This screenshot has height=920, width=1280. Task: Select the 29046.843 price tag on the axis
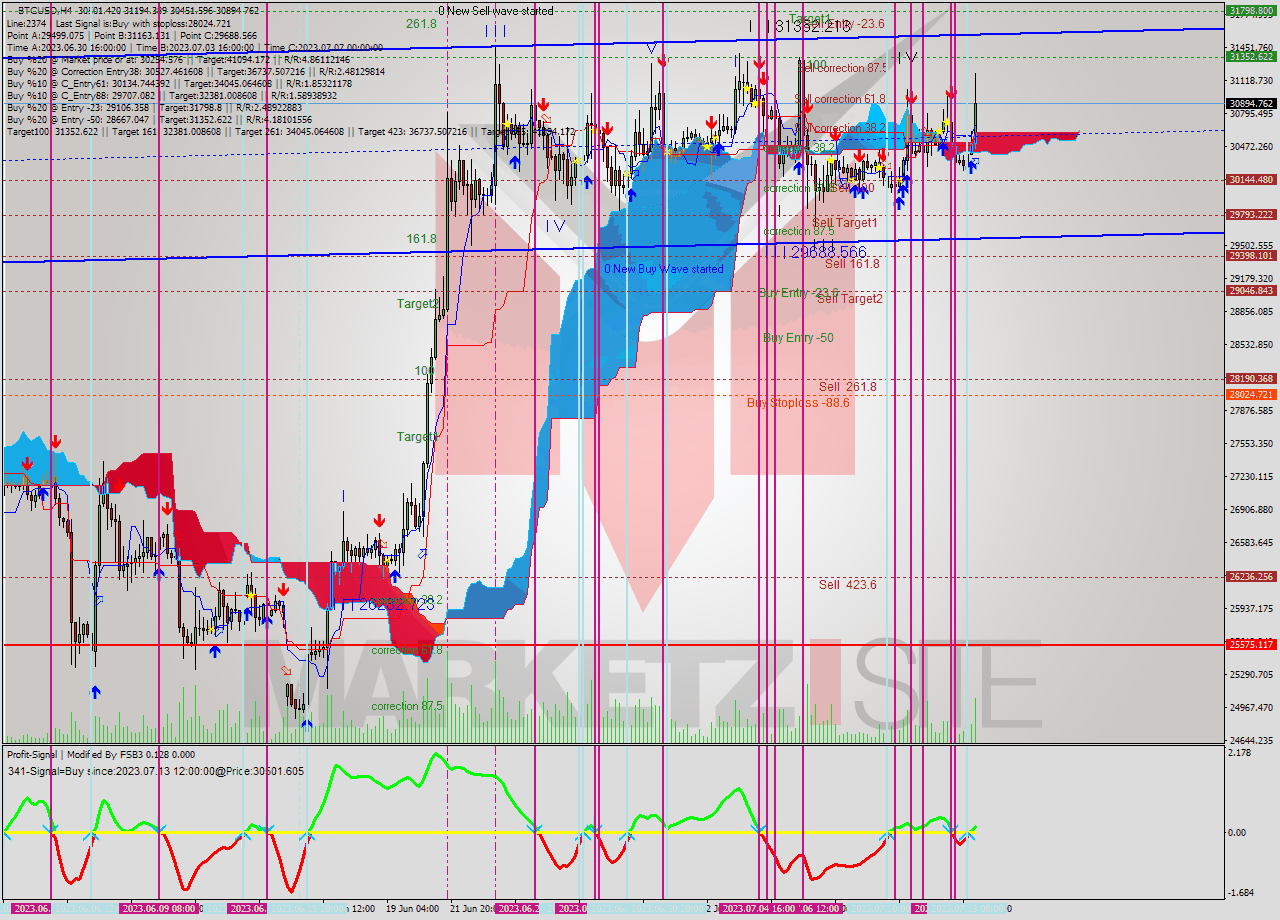pos(1251,291)
